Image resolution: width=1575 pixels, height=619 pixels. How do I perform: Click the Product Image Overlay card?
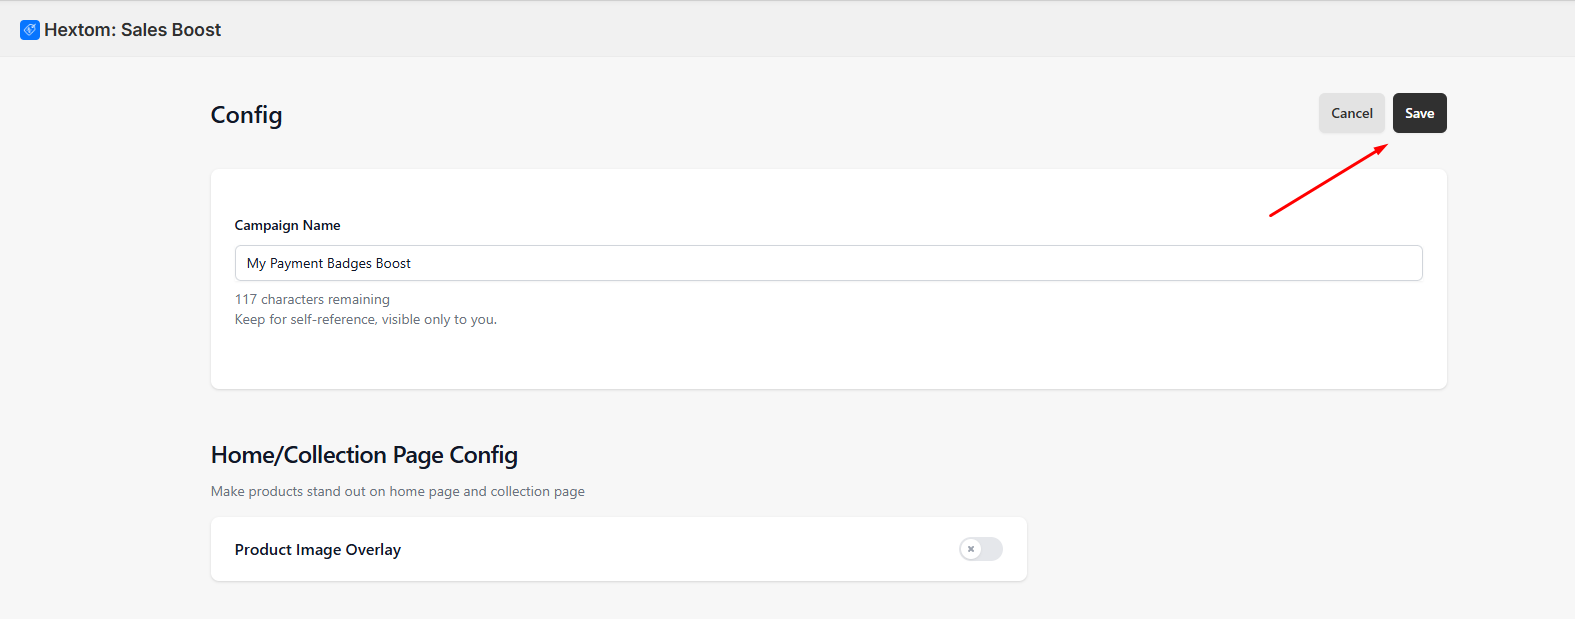[619, 549]
